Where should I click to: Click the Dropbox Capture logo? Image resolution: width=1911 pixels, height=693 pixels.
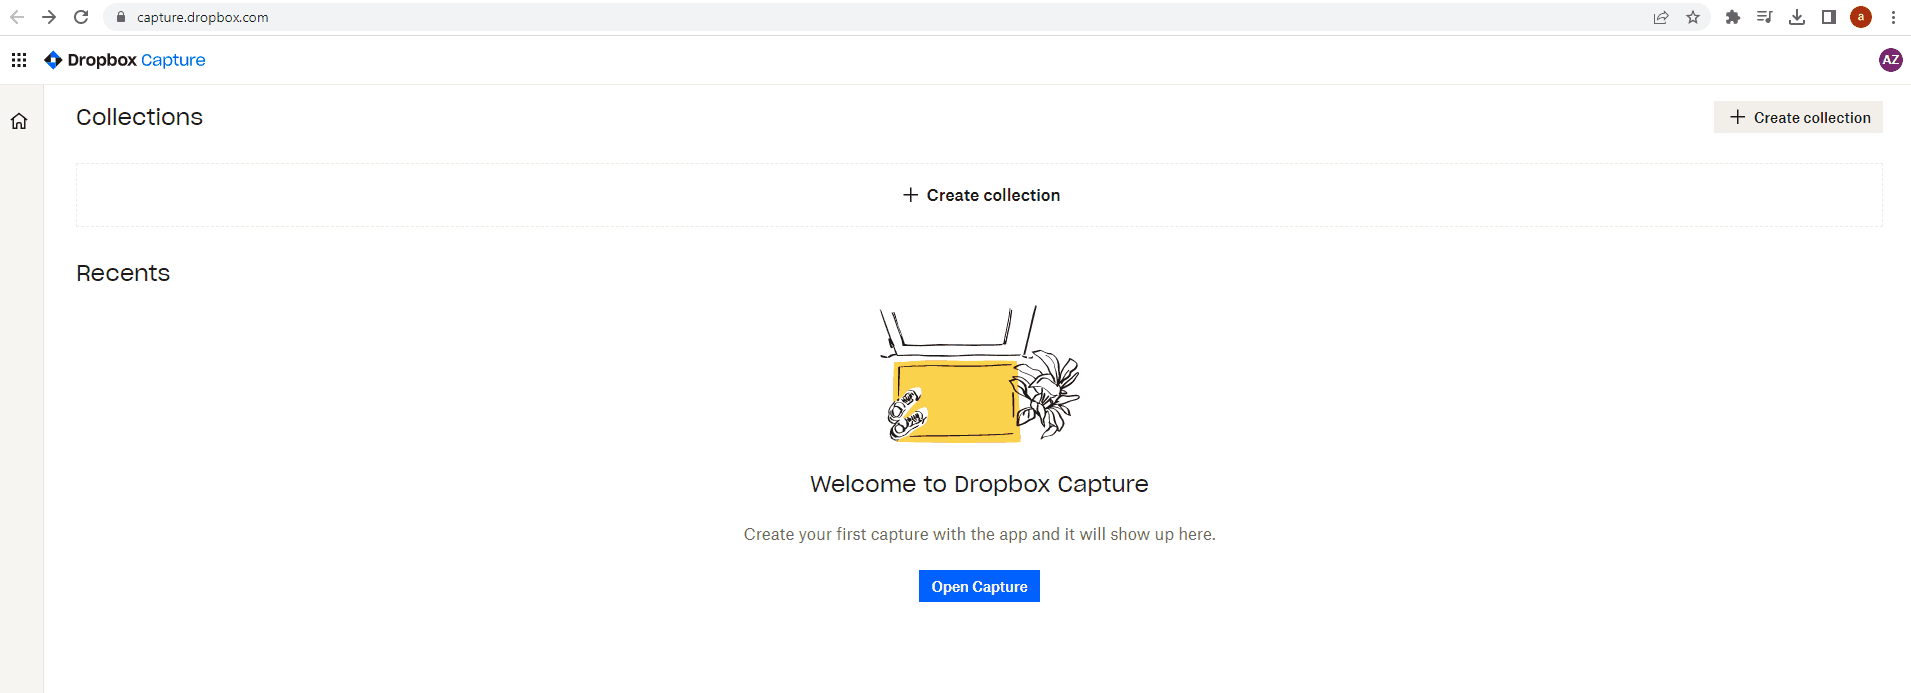(125, 60)
